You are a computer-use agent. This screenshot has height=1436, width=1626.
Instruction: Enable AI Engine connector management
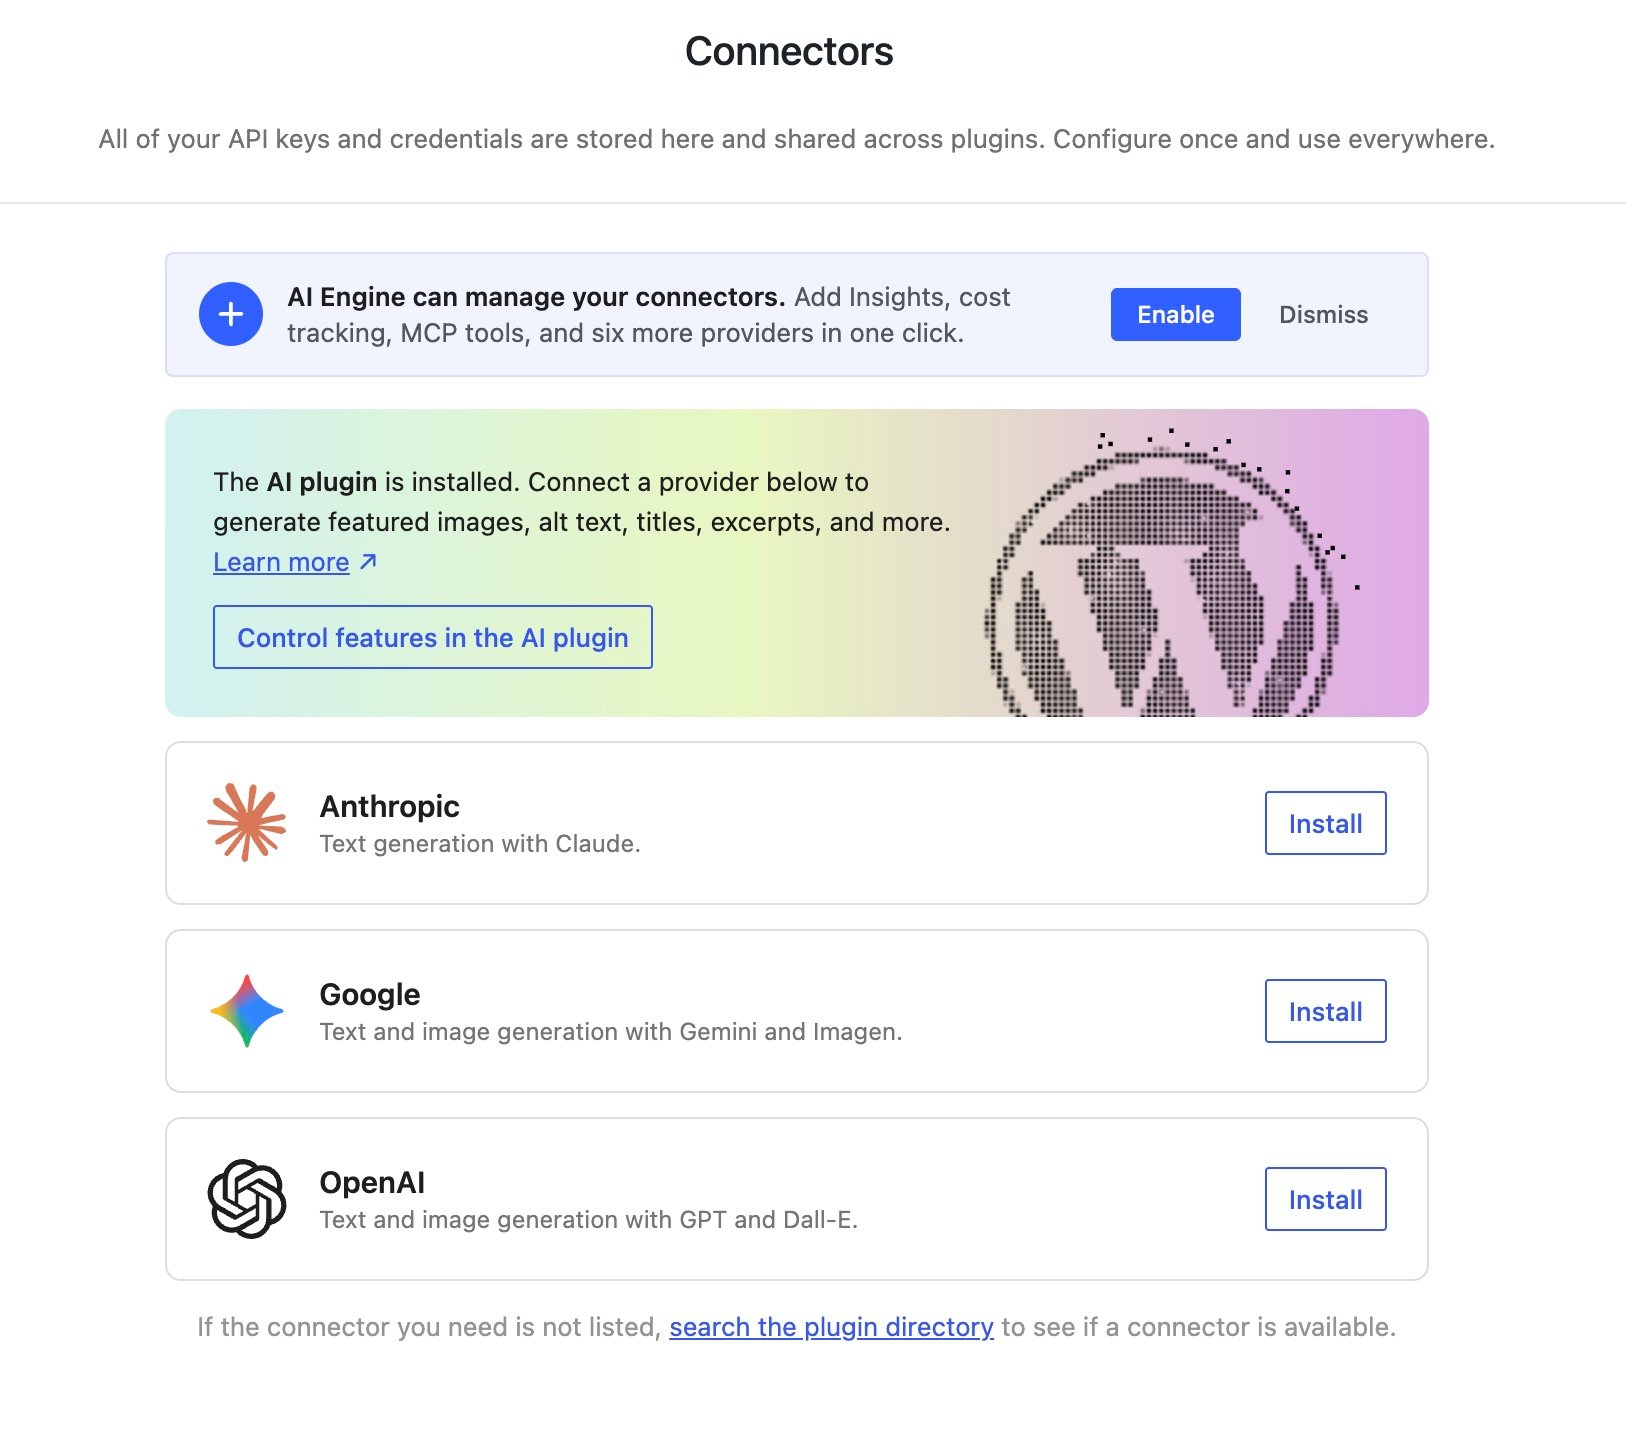[x=1175, y=314]
